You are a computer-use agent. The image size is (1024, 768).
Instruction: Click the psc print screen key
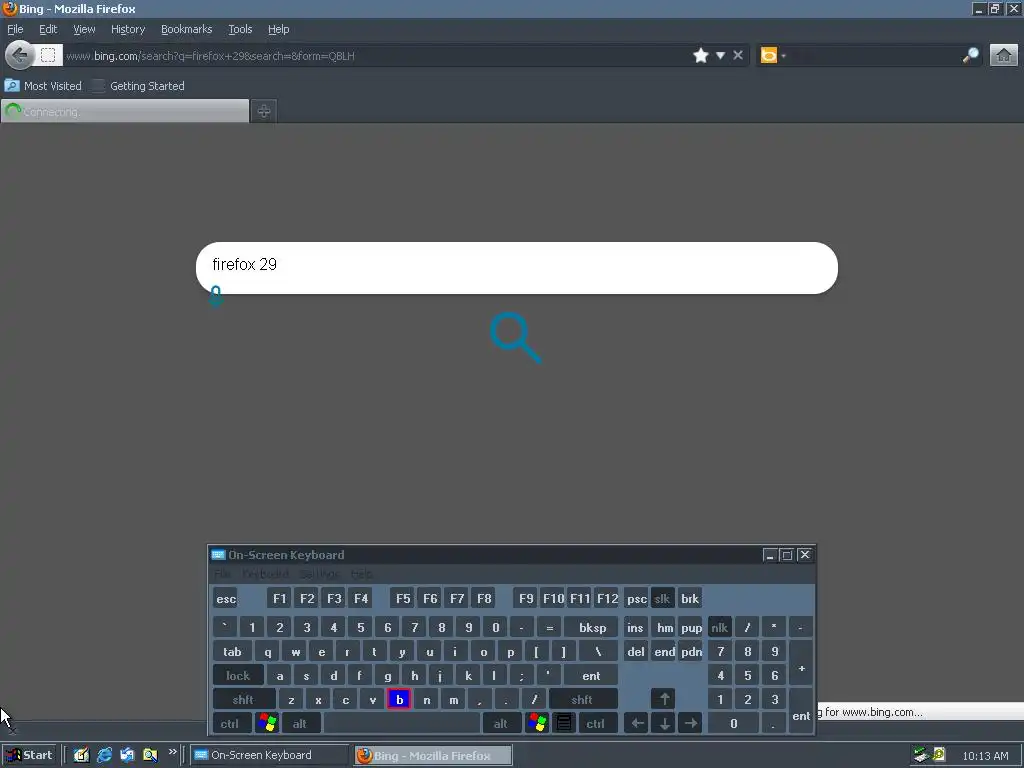(637, 599)
